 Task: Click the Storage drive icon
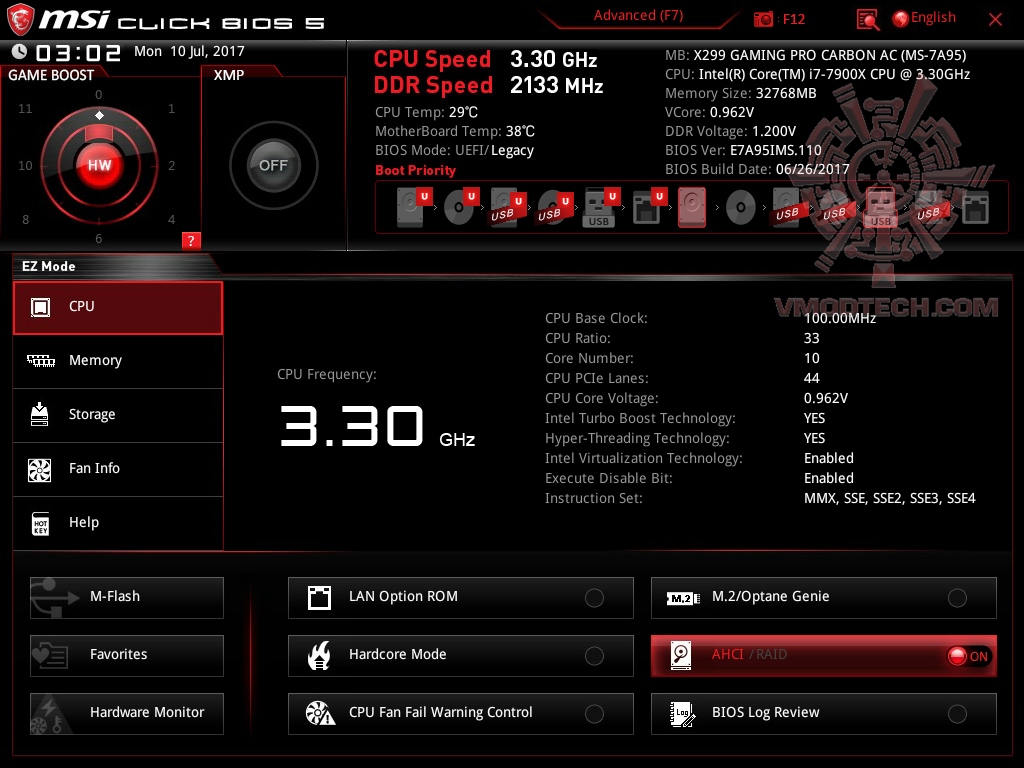pyautogui.click(x=40, y=414)
